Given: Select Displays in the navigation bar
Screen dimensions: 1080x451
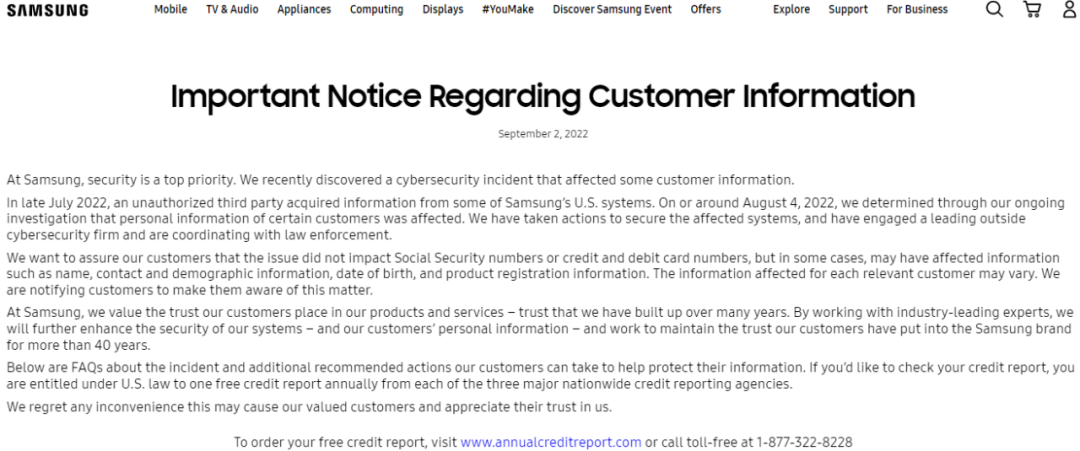Looking at the screenshot, I should tap(442, 9).
